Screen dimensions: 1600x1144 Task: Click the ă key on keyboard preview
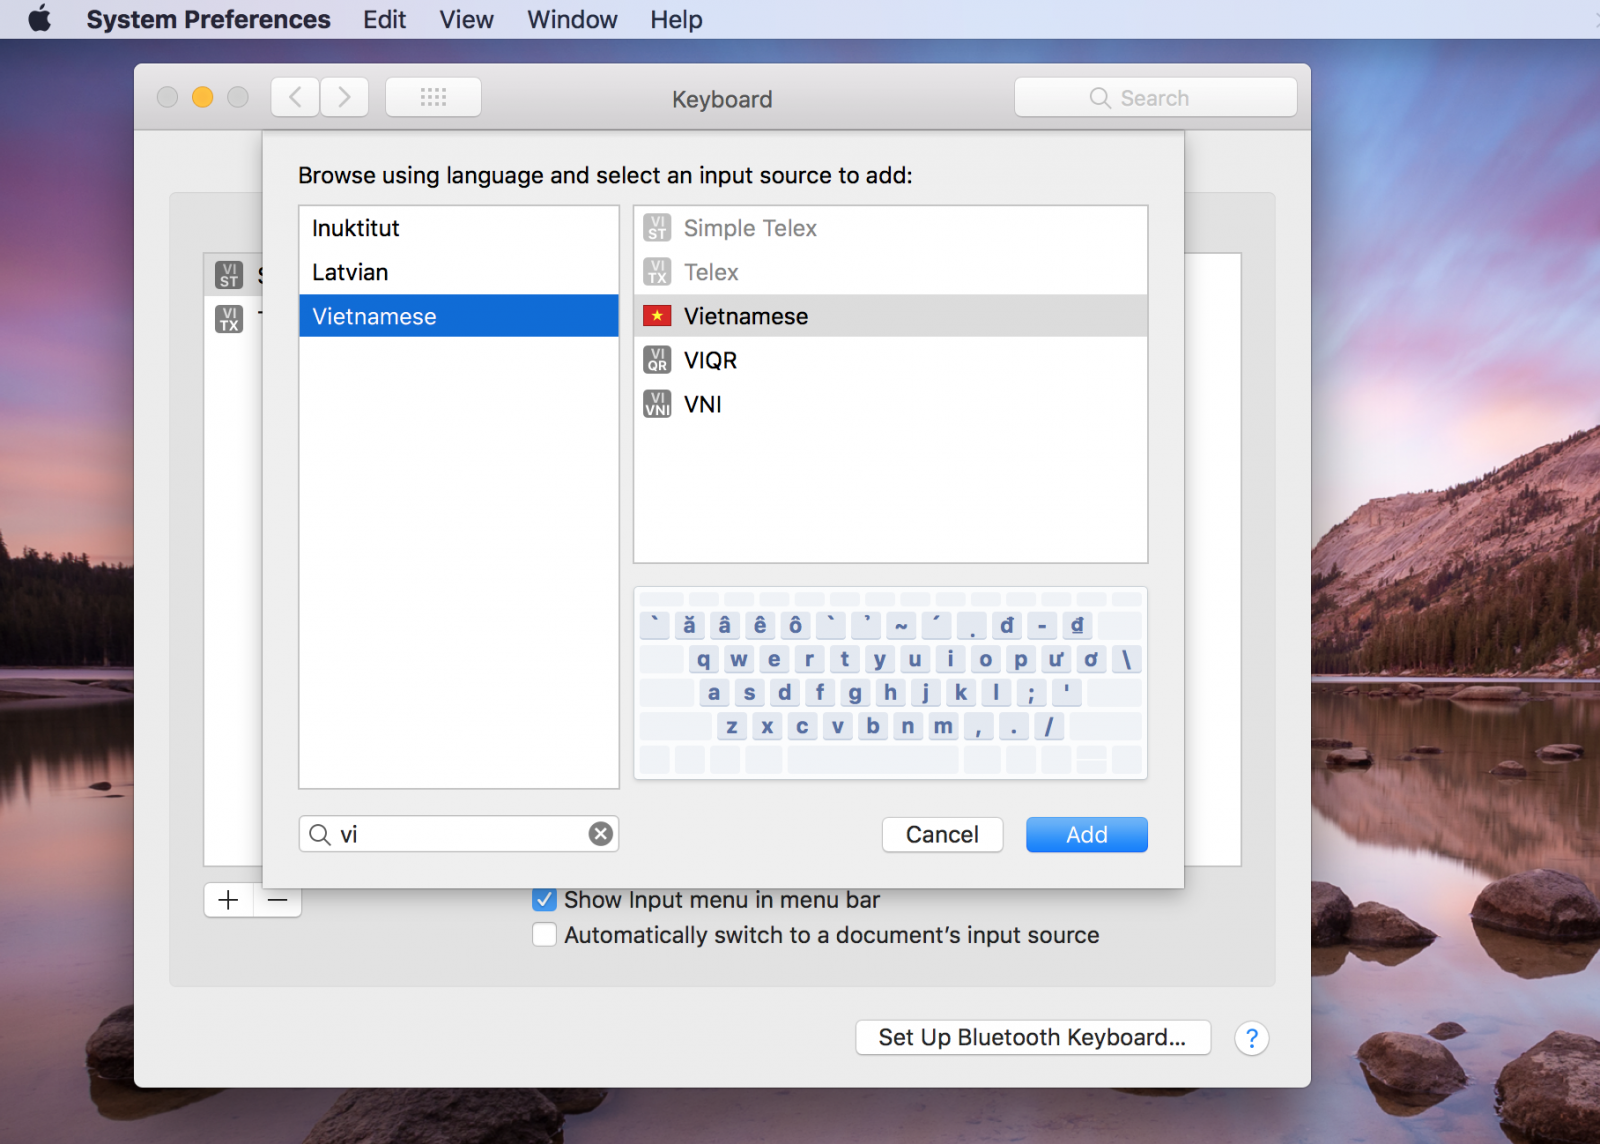pyautogui.click(x=689, y=626)
